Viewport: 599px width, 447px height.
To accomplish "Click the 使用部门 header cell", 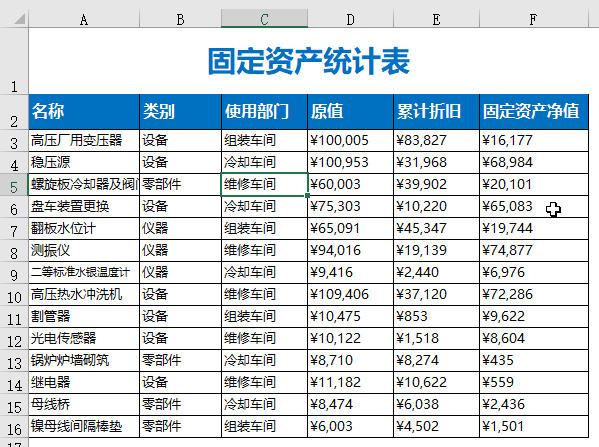I will coord(264,112).
